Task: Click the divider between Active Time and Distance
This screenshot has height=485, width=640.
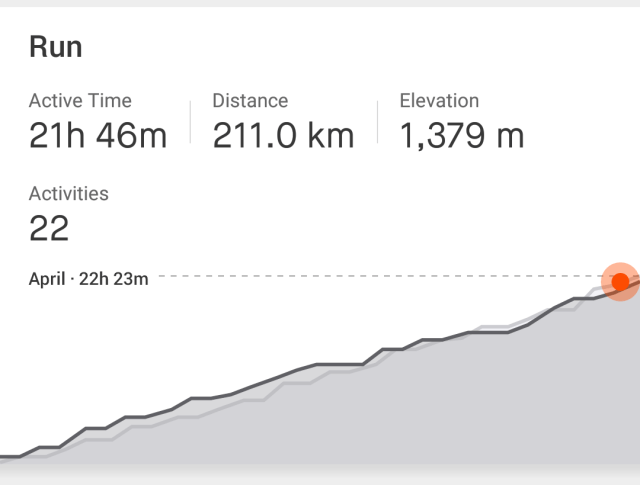Action: pos(190,123)
